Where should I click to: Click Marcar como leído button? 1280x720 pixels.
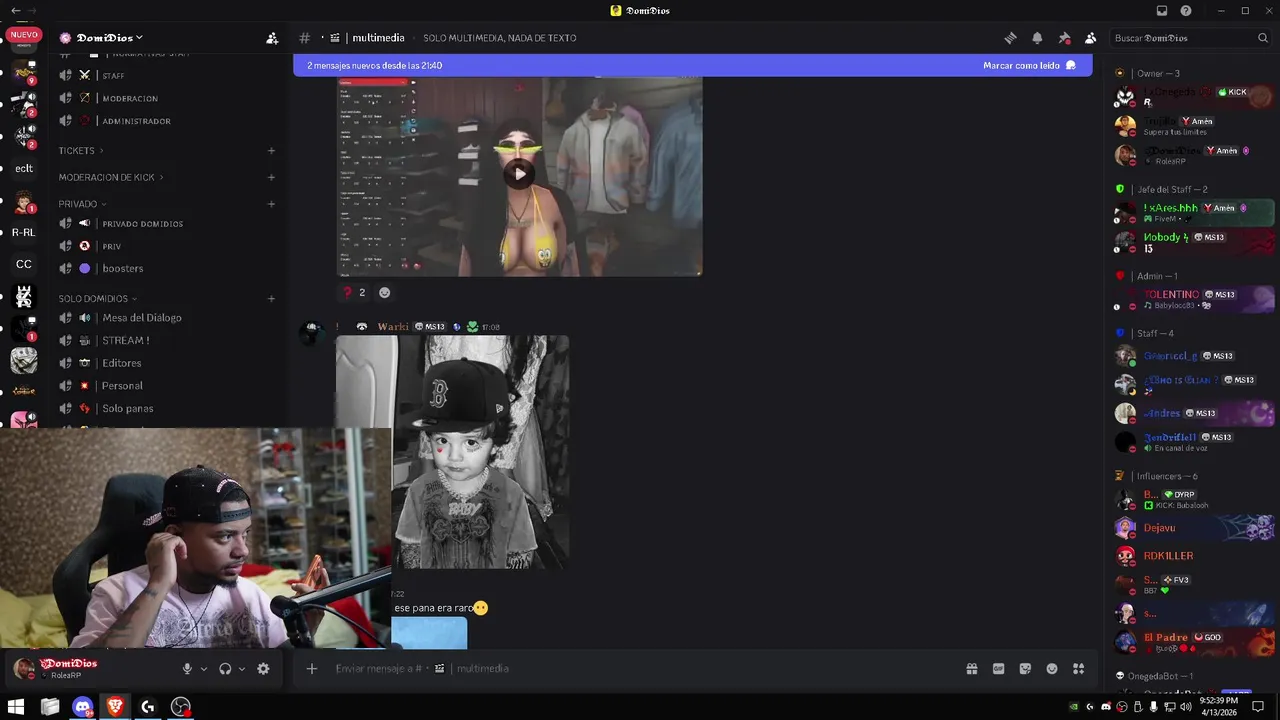click(1029, 65)
